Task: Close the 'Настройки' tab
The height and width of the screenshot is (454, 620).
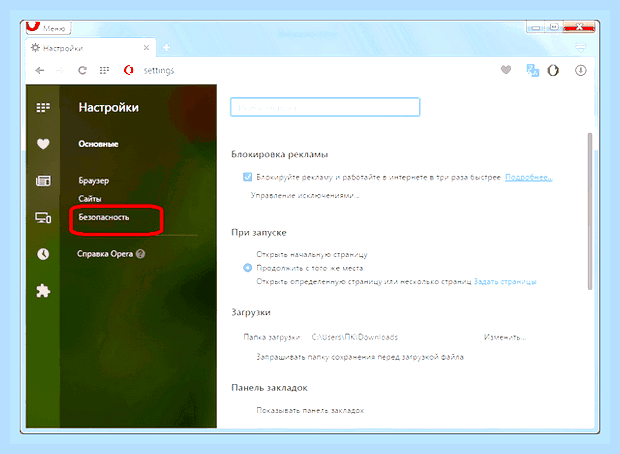Action: click(146, 48)
